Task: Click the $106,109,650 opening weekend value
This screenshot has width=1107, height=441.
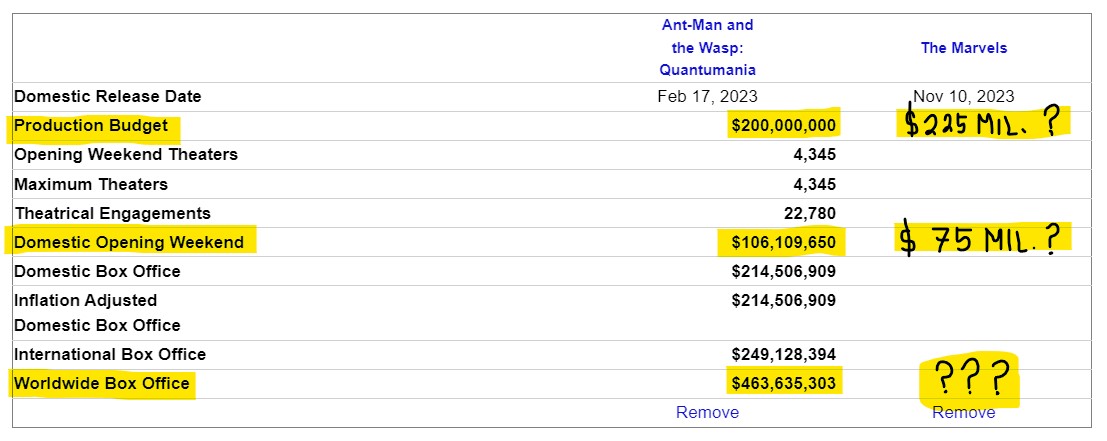Action: coord(784,243)
